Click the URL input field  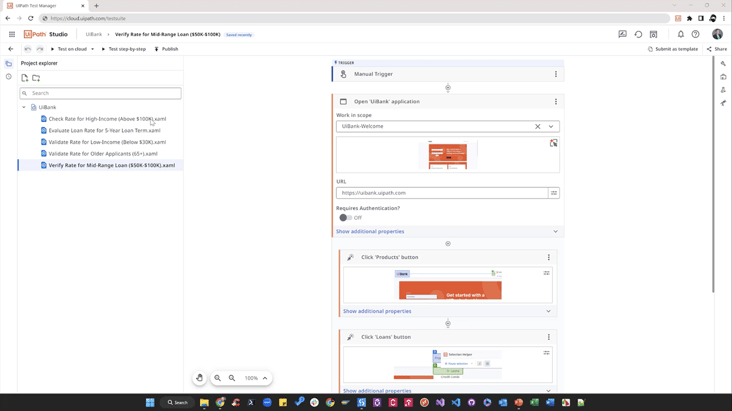coord(442,193)
